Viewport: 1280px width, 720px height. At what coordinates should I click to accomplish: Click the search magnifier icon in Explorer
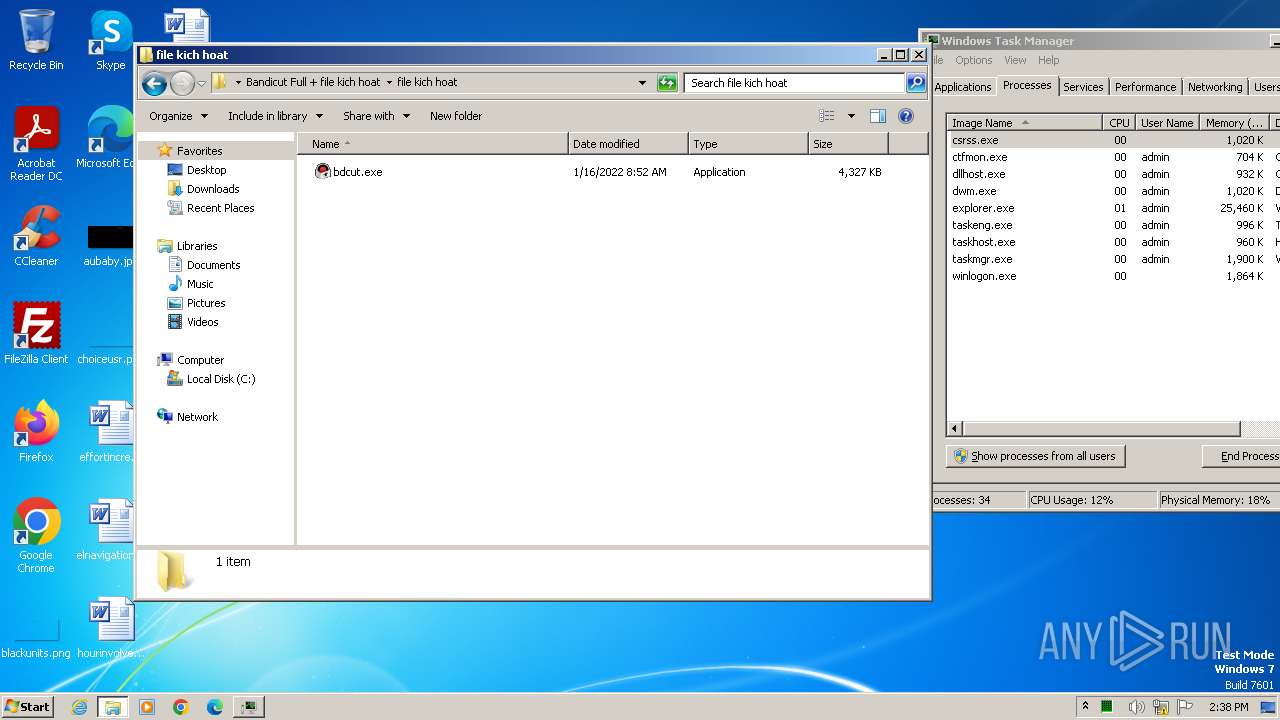915,83
